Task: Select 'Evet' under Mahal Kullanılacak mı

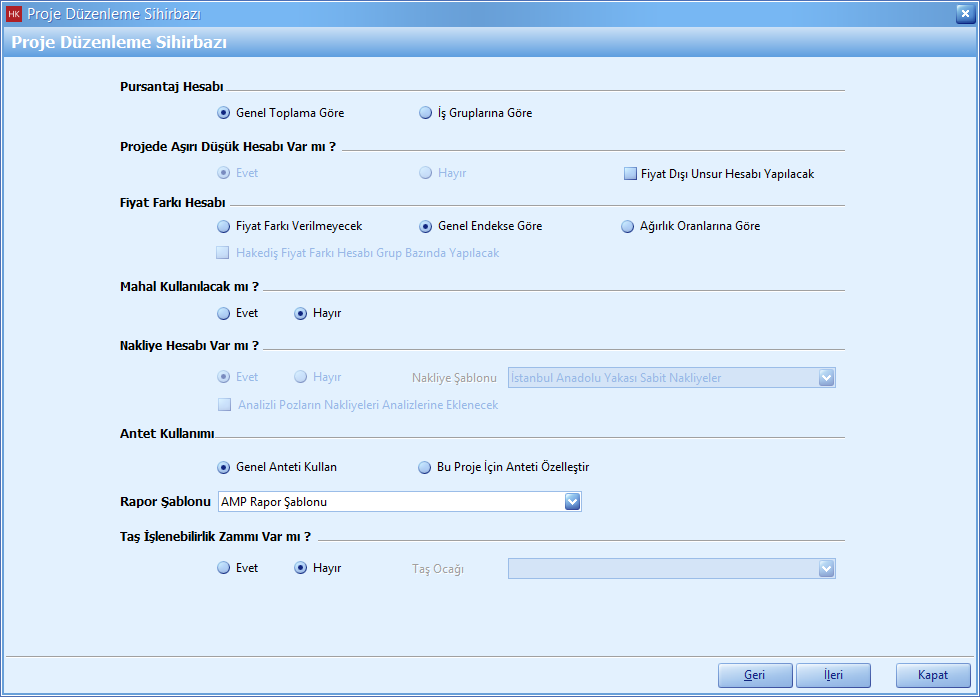Action: [224, 313]
